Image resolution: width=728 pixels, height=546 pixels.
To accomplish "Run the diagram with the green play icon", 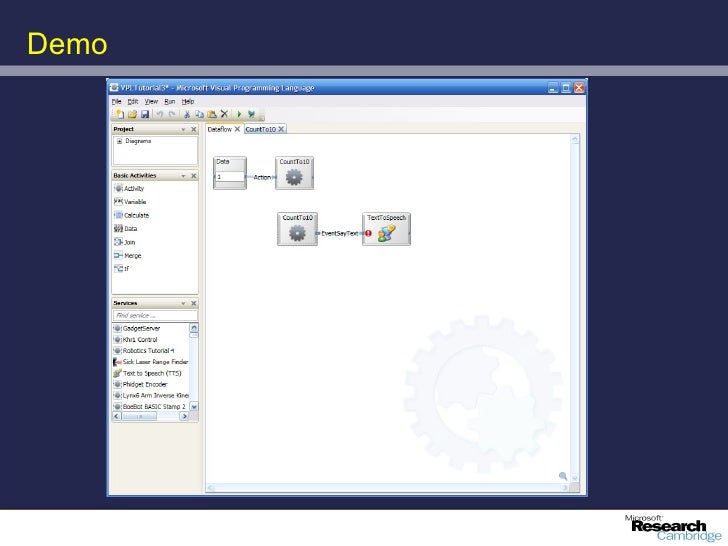I will (240, 114).
